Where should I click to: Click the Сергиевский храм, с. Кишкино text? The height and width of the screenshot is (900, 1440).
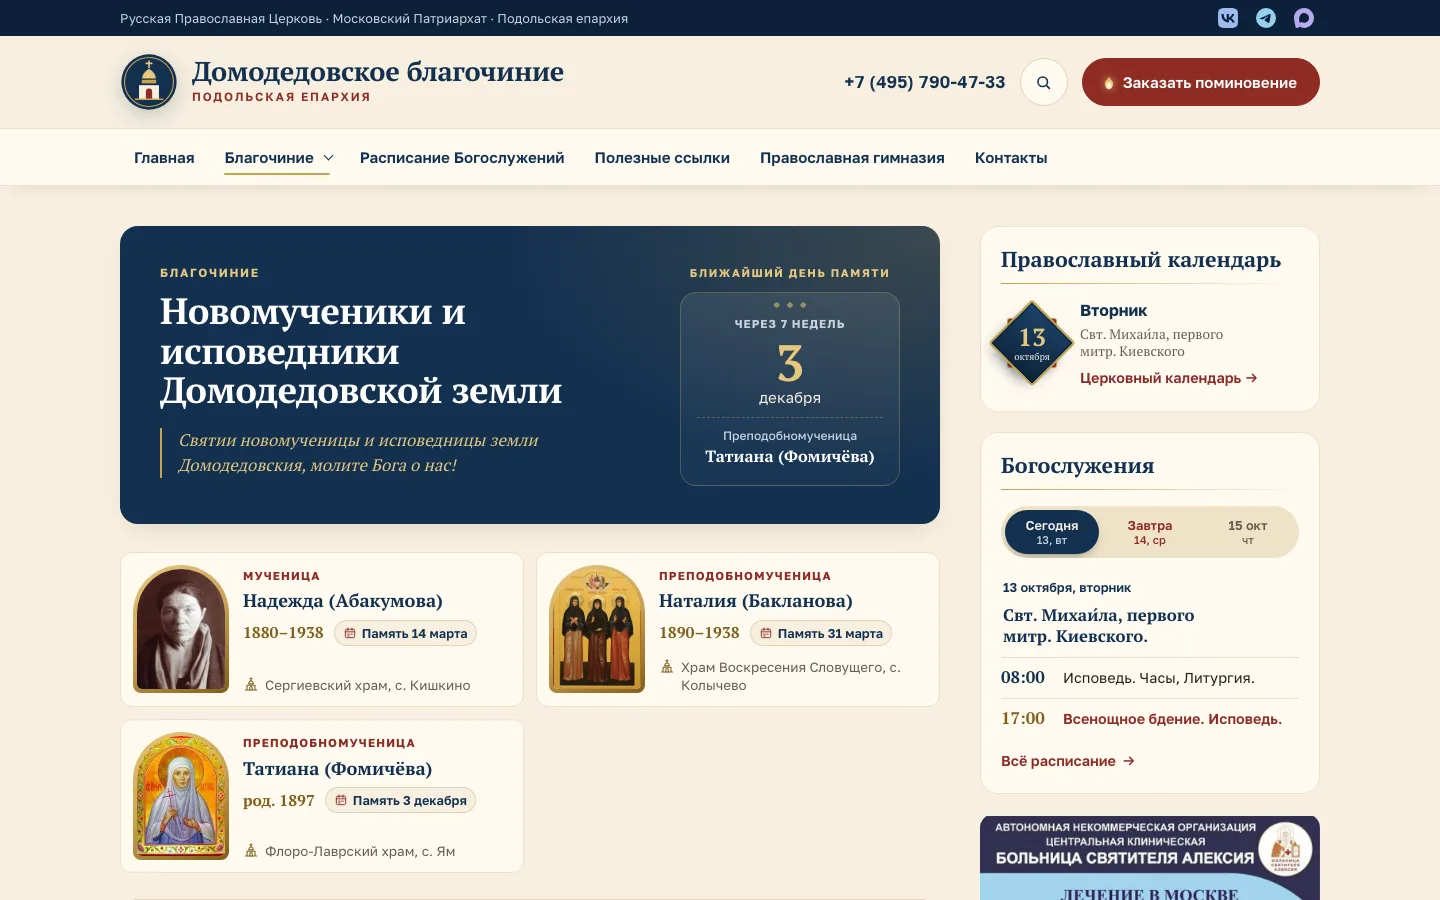point(367,685)
